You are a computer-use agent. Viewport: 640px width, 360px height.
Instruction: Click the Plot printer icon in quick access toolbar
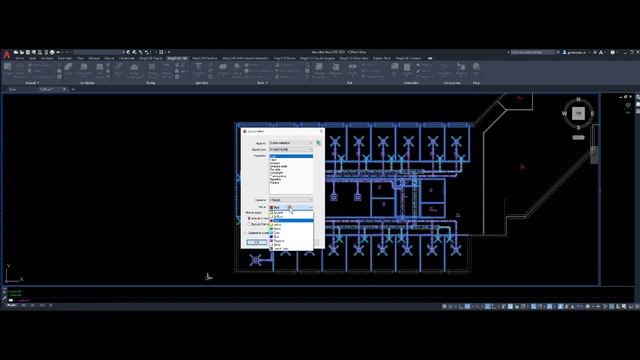pos(52,52)
